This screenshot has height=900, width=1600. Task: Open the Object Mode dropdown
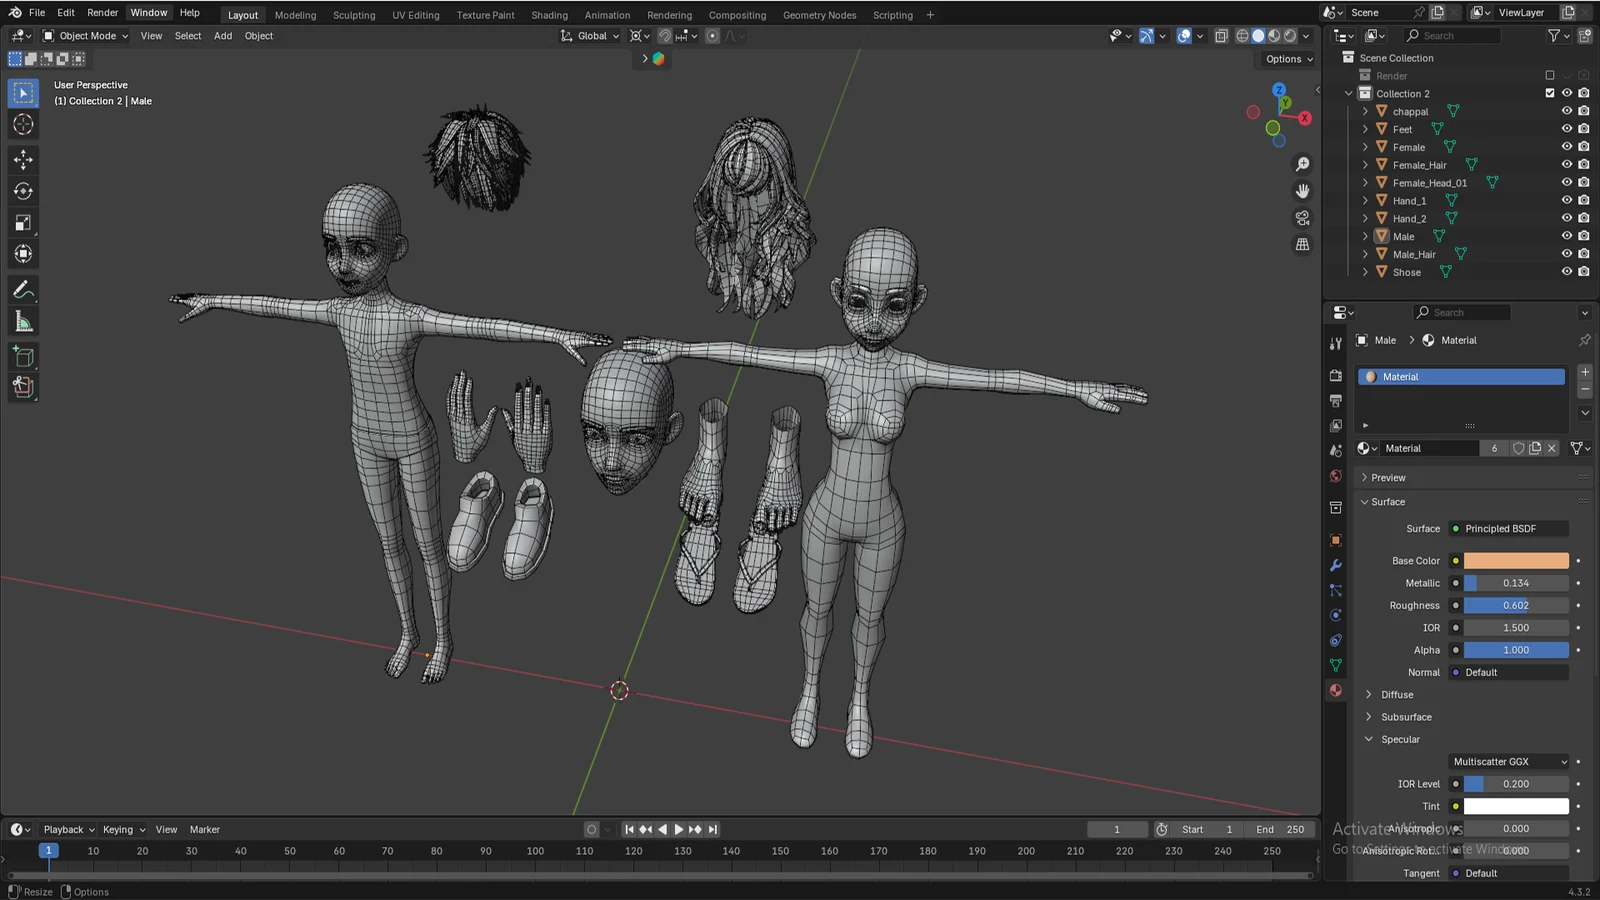[85, 35]
